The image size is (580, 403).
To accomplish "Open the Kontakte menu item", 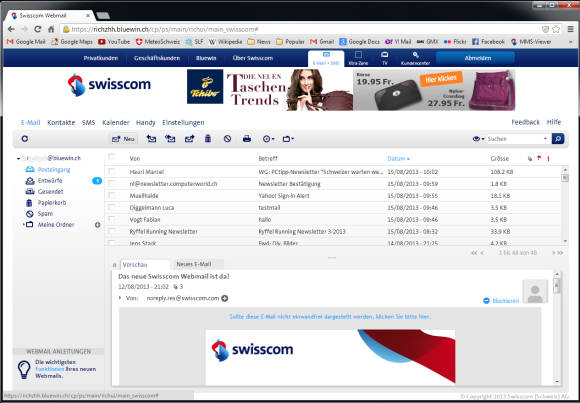I will (x=61, y=122).
